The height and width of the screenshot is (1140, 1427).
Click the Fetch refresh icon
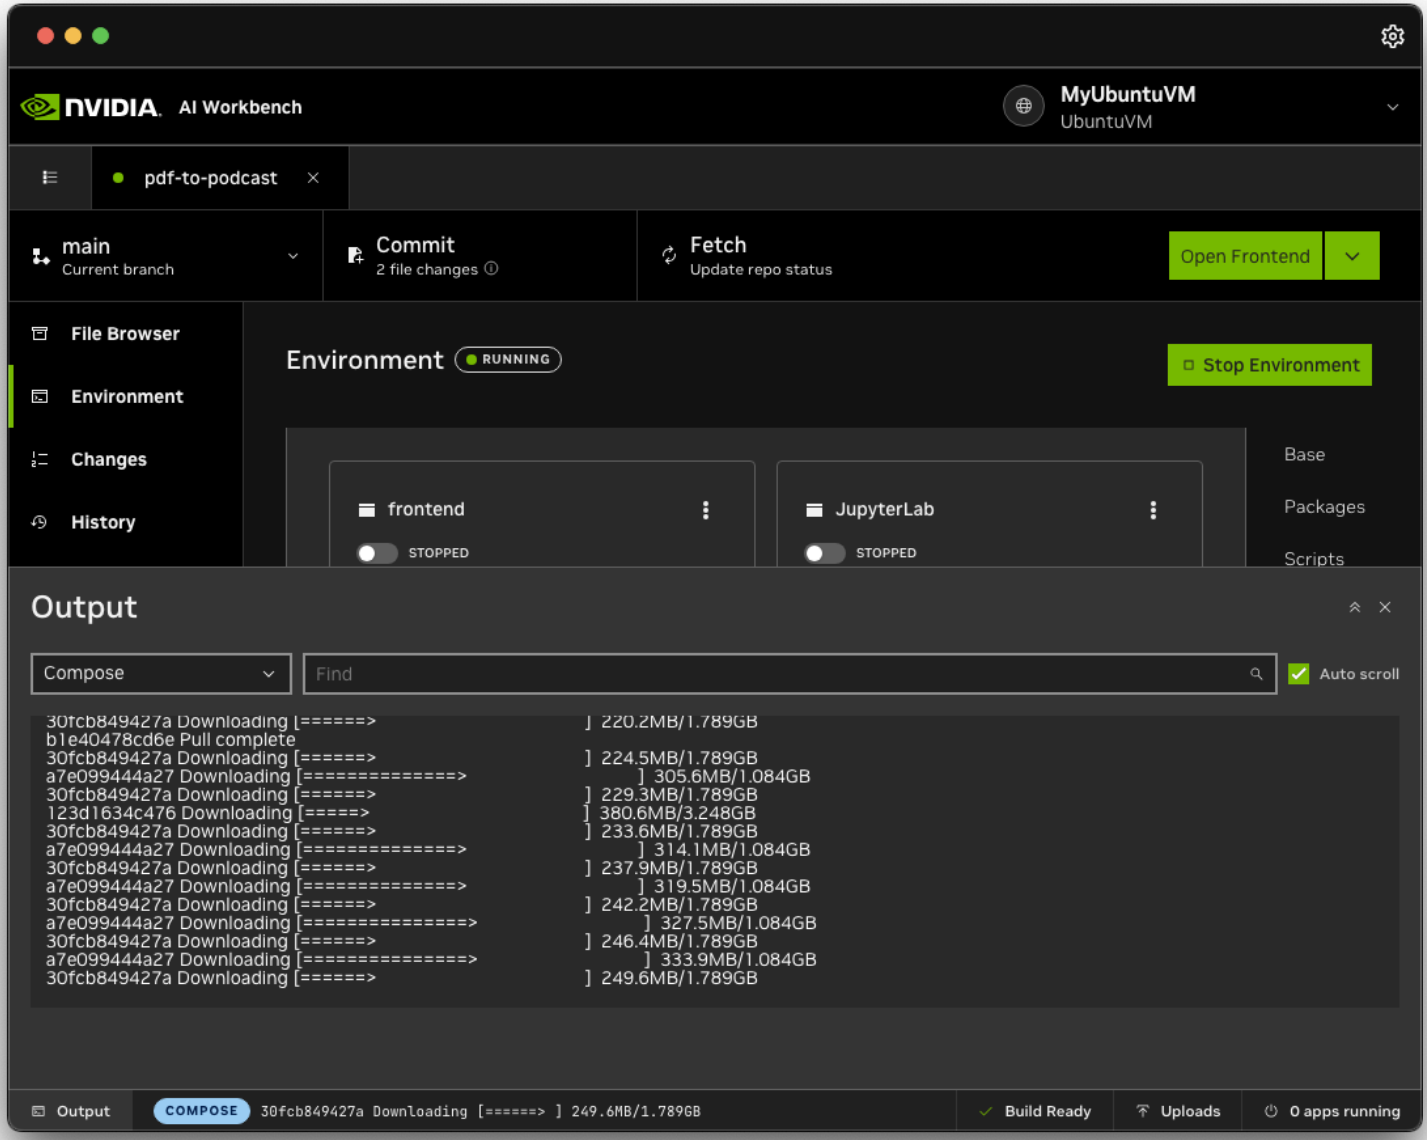point(669,256)
